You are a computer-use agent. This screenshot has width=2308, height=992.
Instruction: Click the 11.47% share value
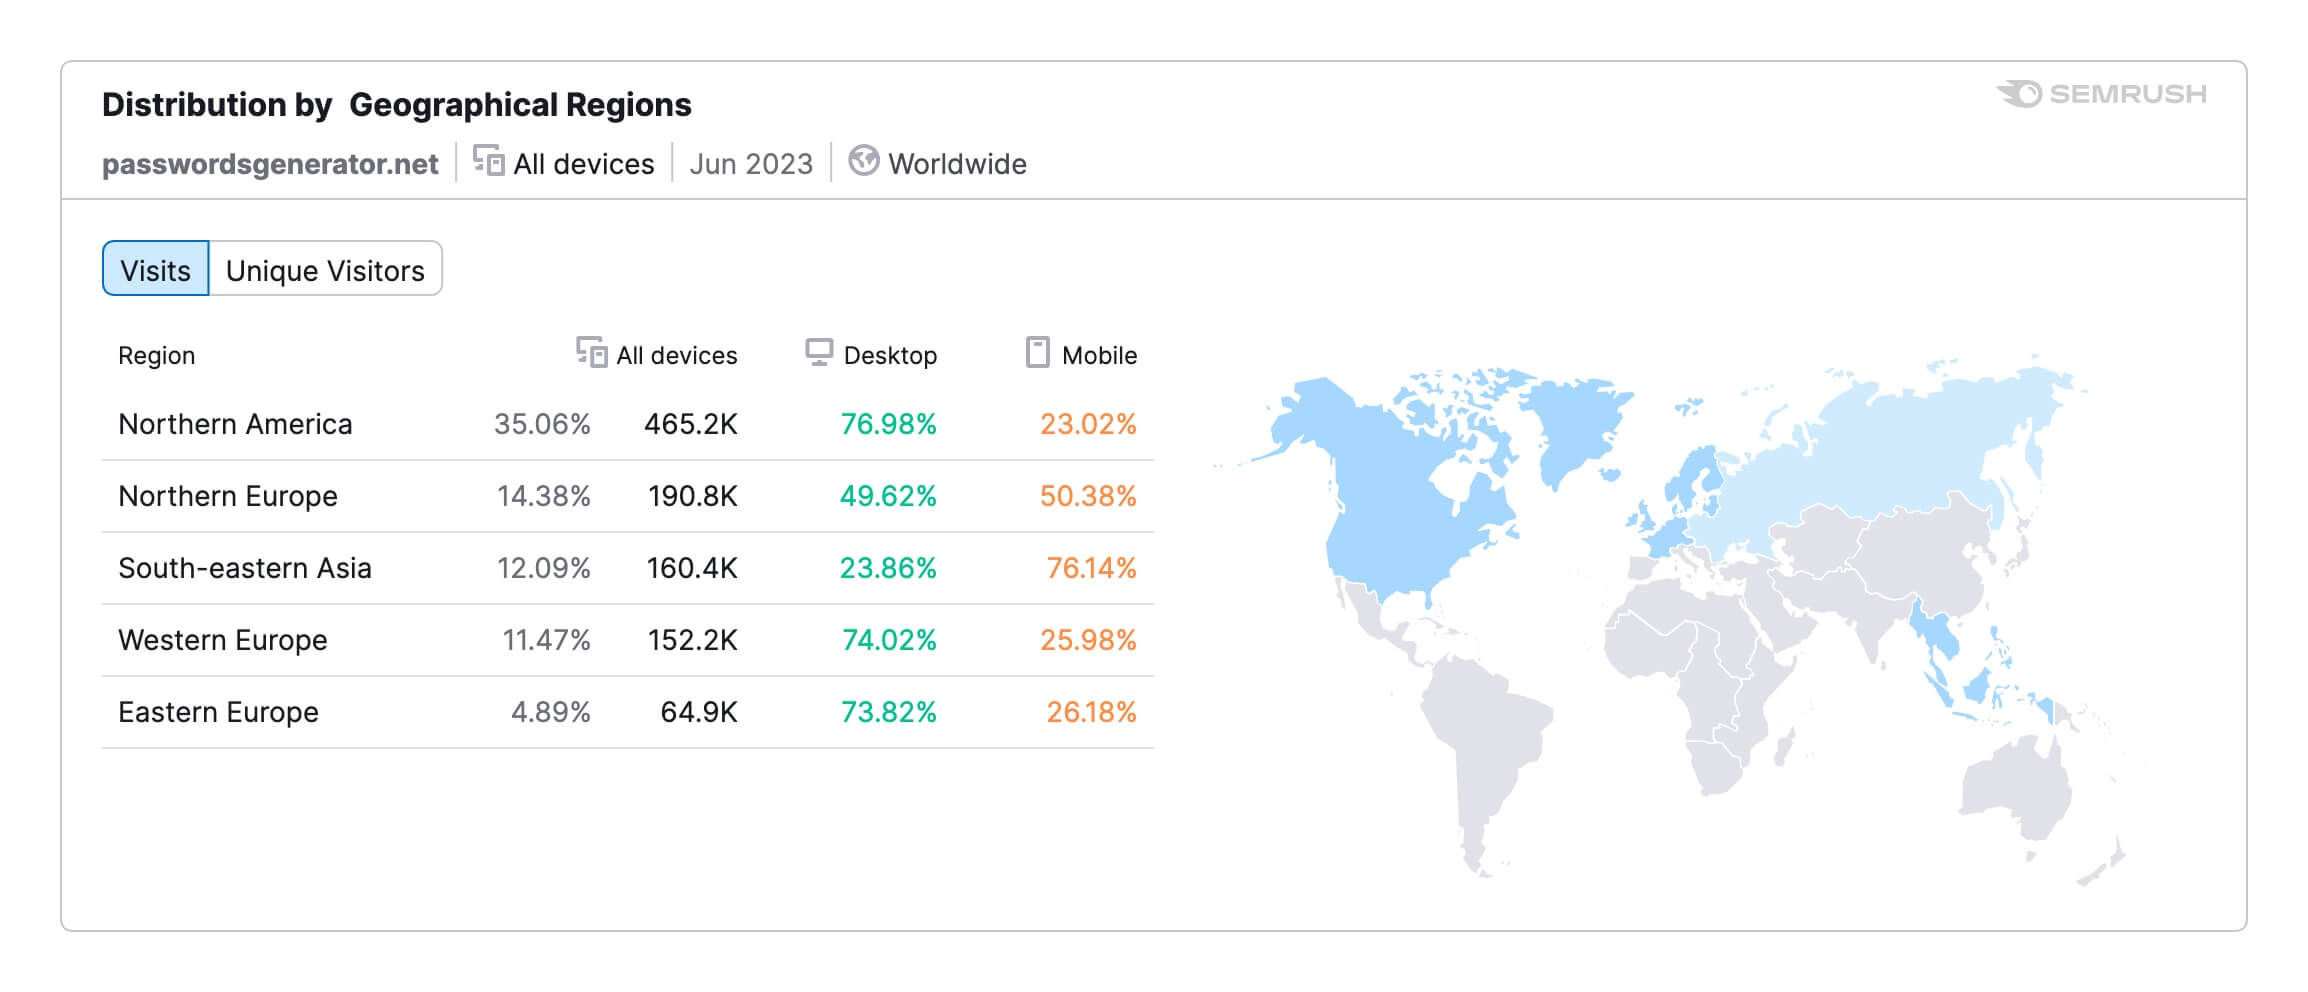click(x=546, y=640)
